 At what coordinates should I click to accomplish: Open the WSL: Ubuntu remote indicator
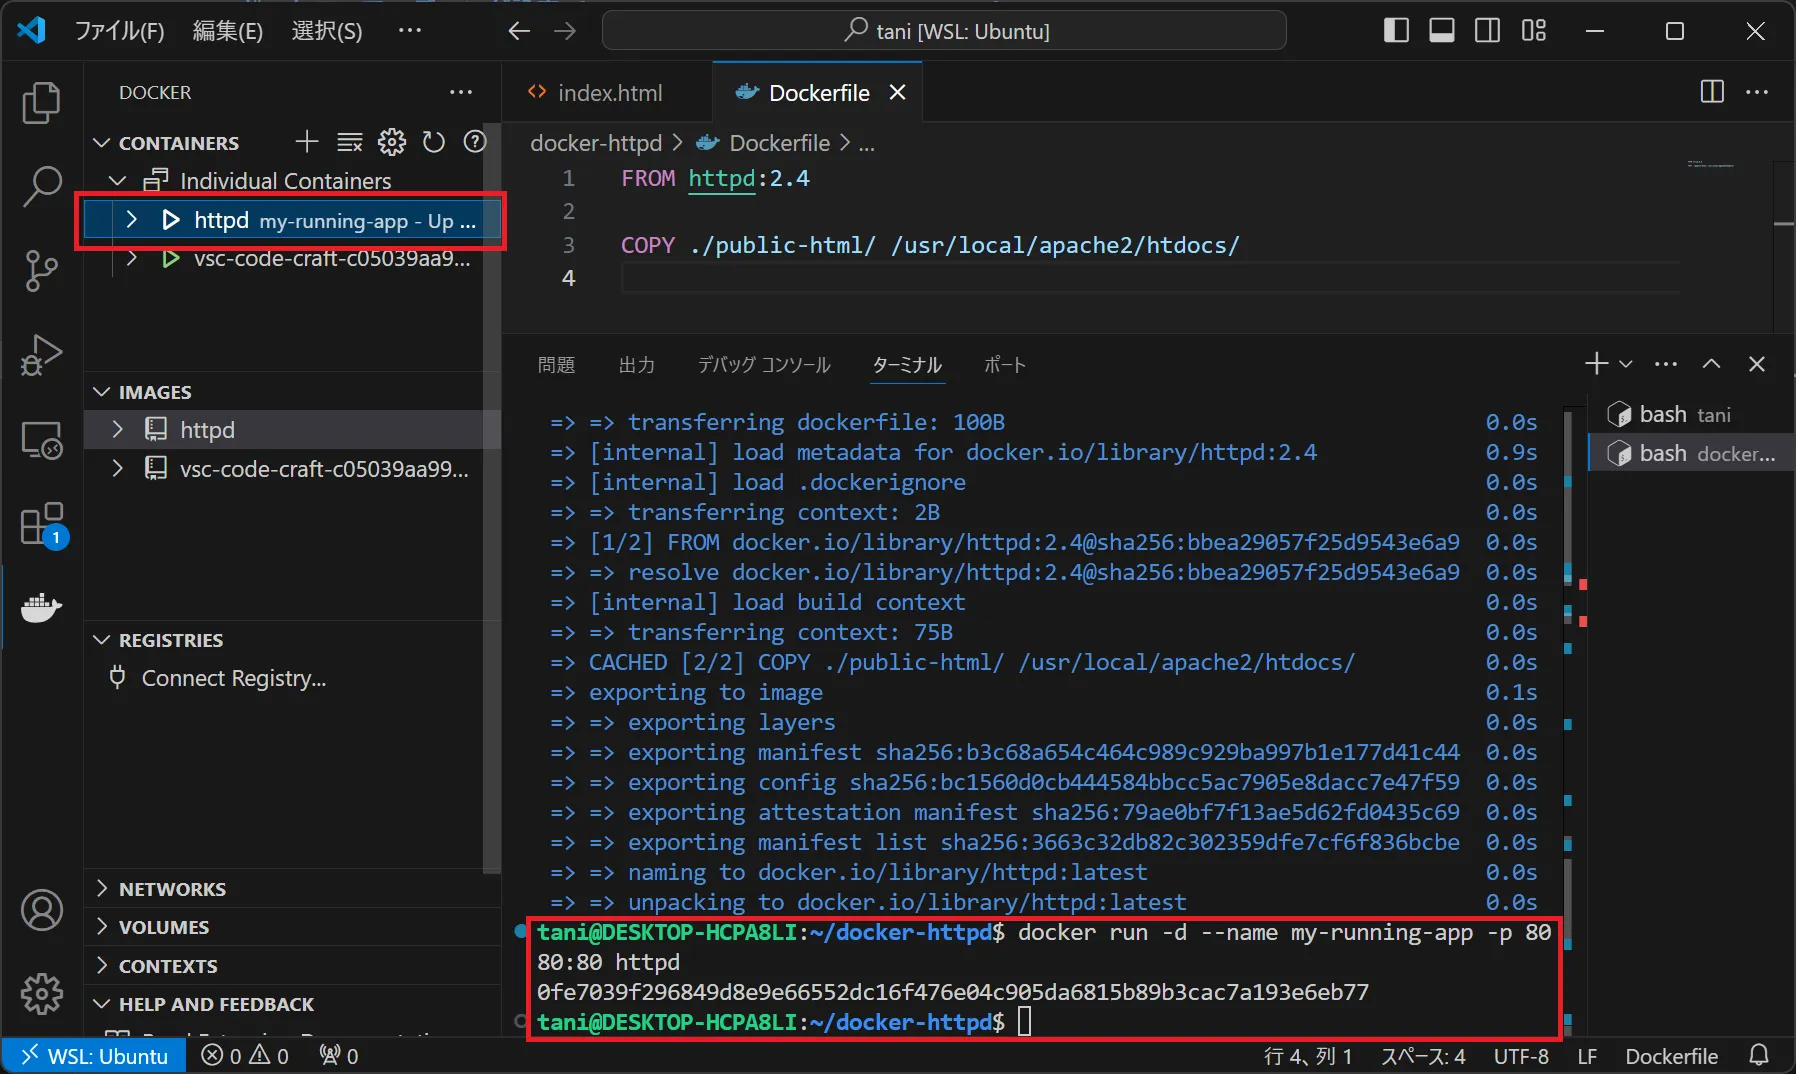pyautogui.click(x=93, y=1055)
